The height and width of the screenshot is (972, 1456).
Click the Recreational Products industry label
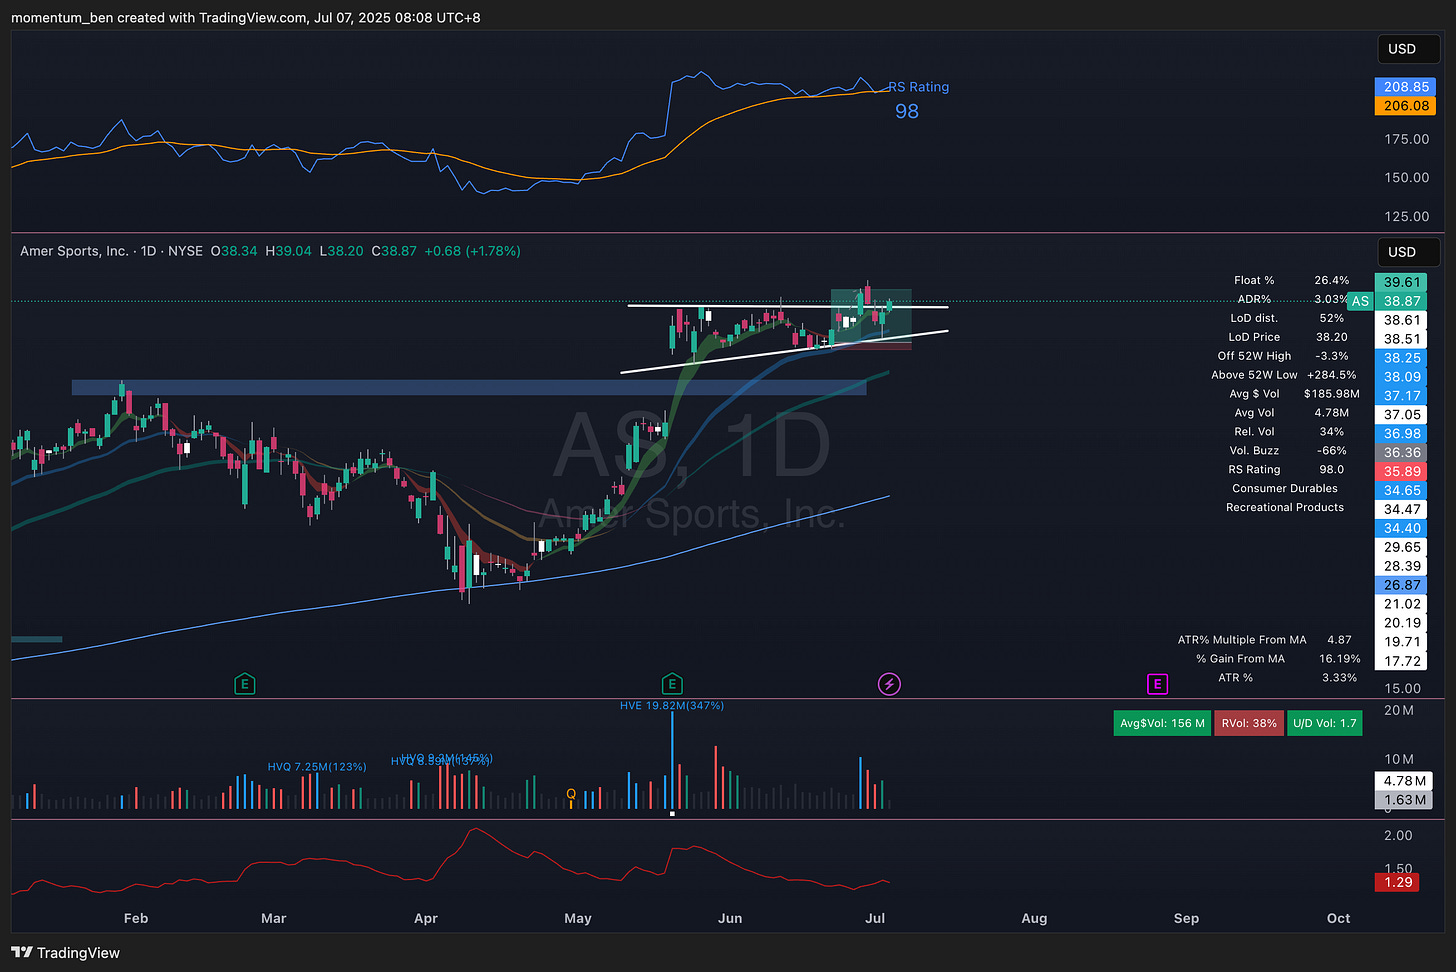click(1285, 508)
